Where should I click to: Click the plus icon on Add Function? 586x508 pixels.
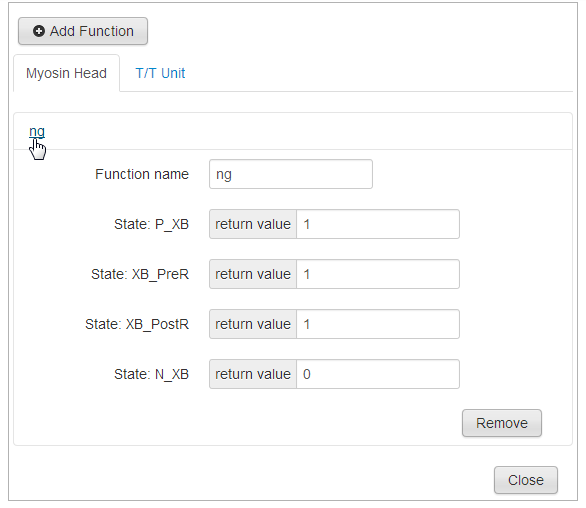click(x=39, y=31)
